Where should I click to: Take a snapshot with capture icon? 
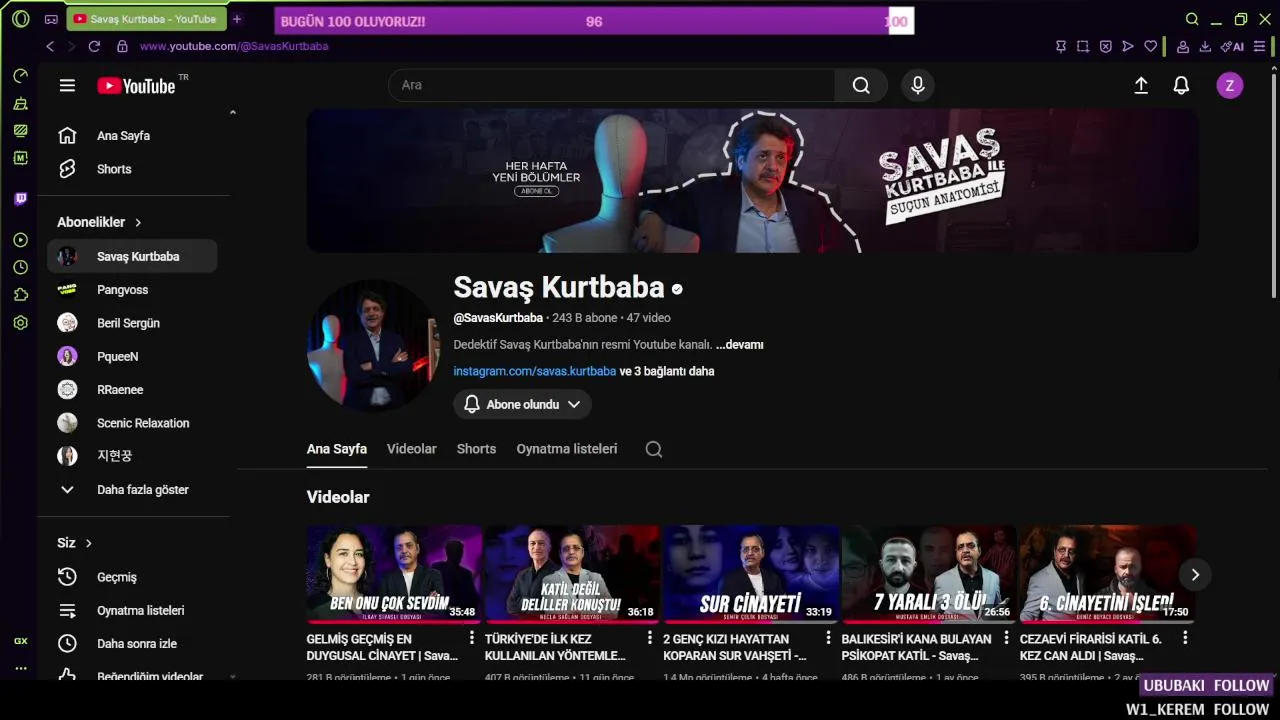pyautogui.click(x=1083, y=46)
